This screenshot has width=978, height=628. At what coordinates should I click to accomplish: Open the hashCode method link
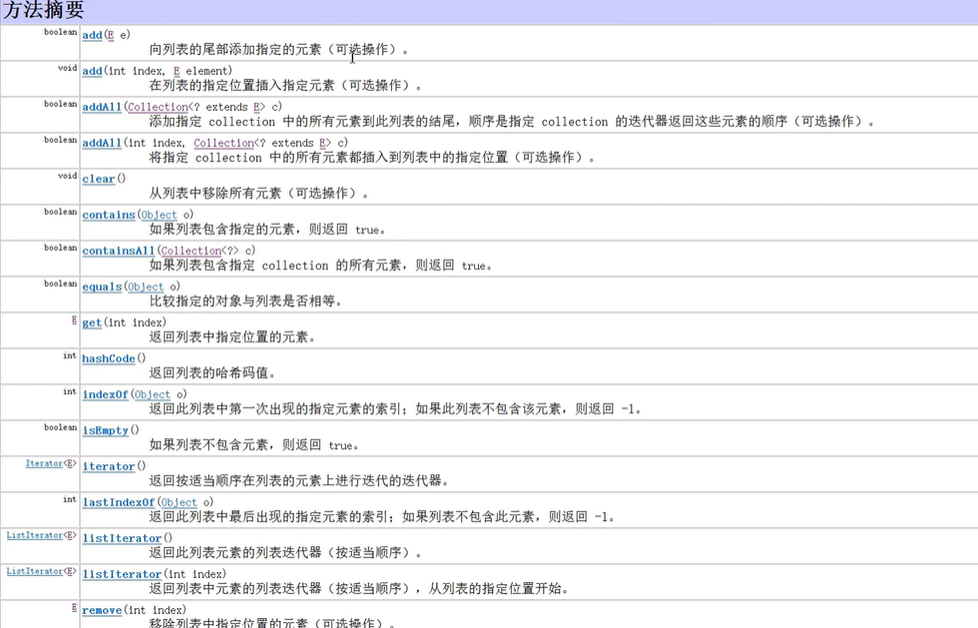pos(109,359)
